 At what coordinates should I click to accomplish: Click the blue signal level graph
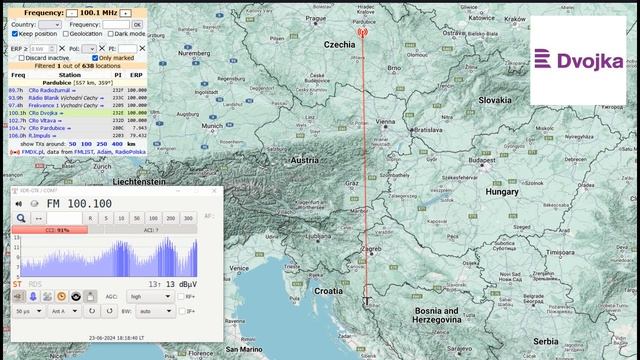point(109,257)
